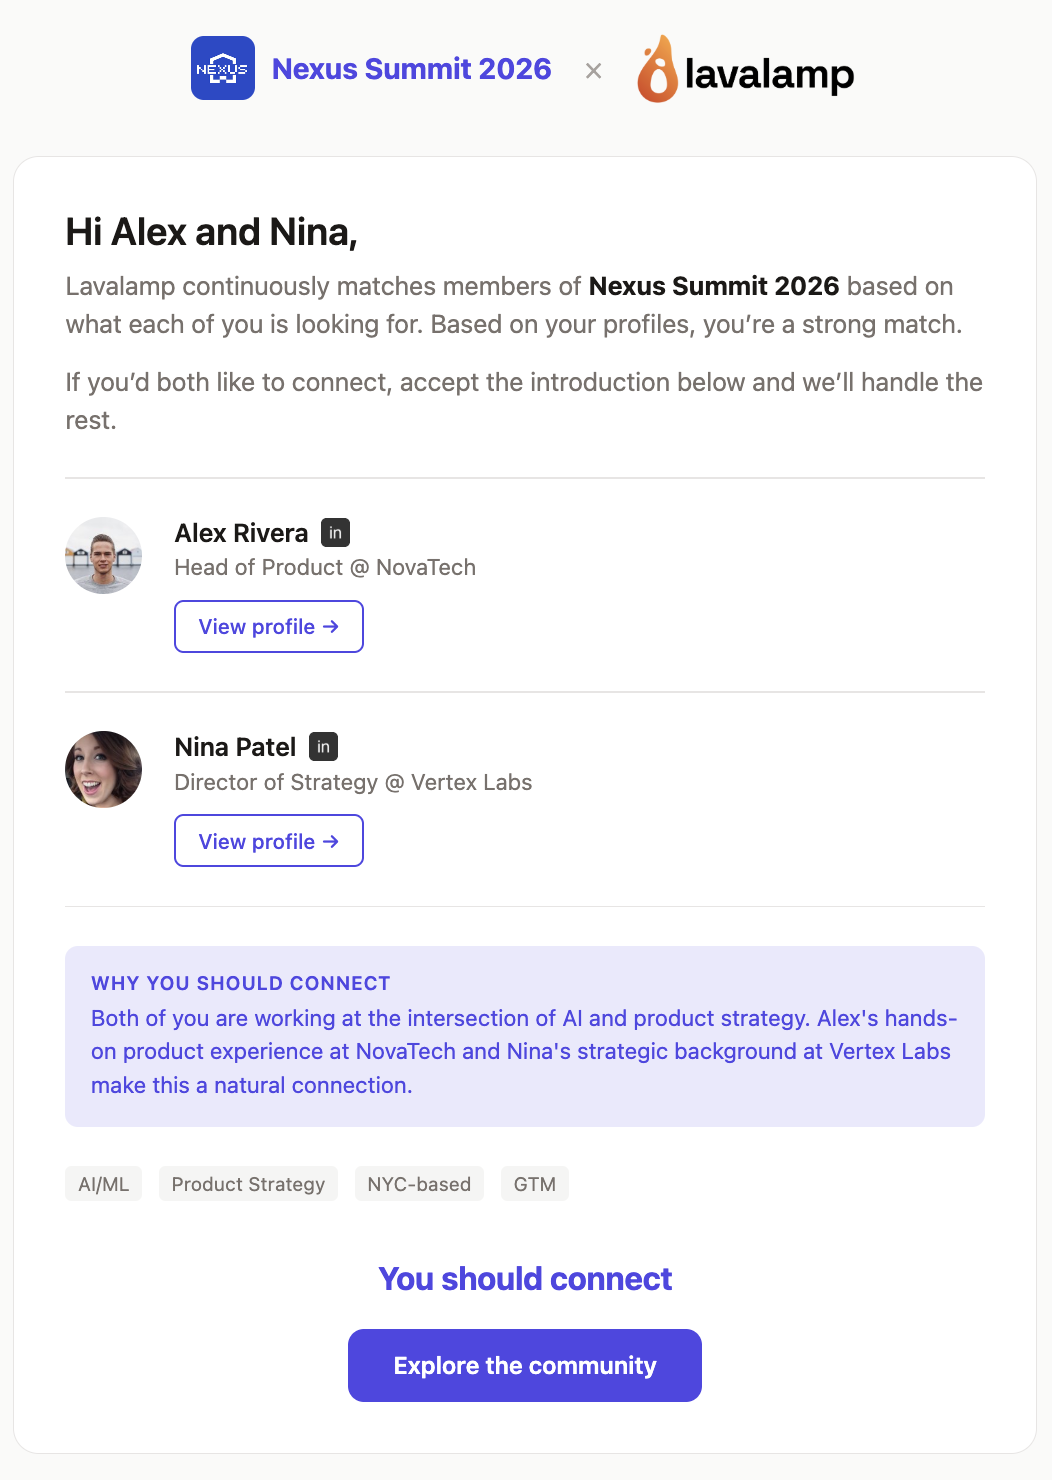View Nina Patel's profile
The width and height of the screenshot is (1052, 1480).
pos(268,841)
